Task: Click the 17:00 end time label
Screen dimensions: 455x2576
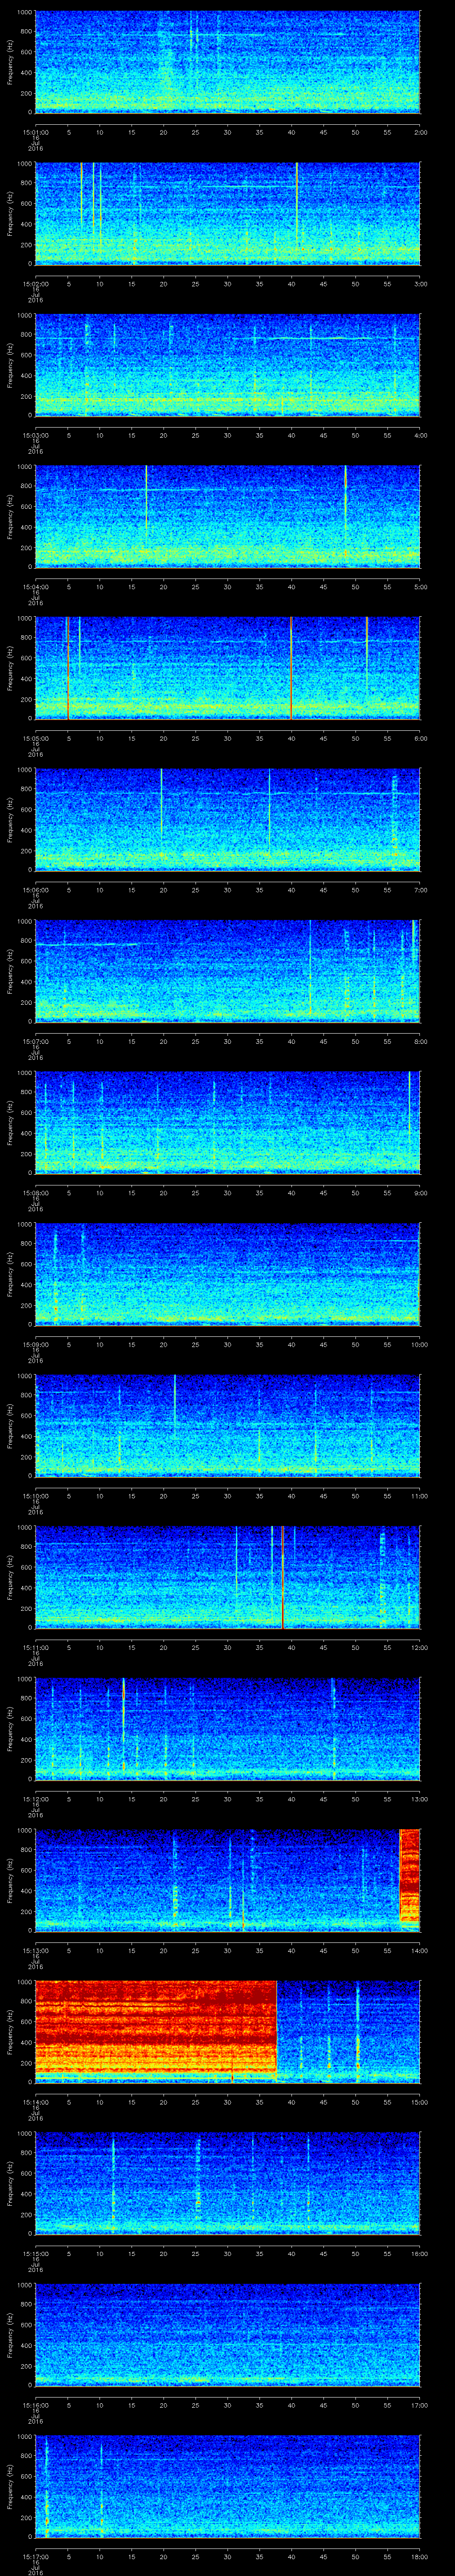Action: [x=419, y=2405]
